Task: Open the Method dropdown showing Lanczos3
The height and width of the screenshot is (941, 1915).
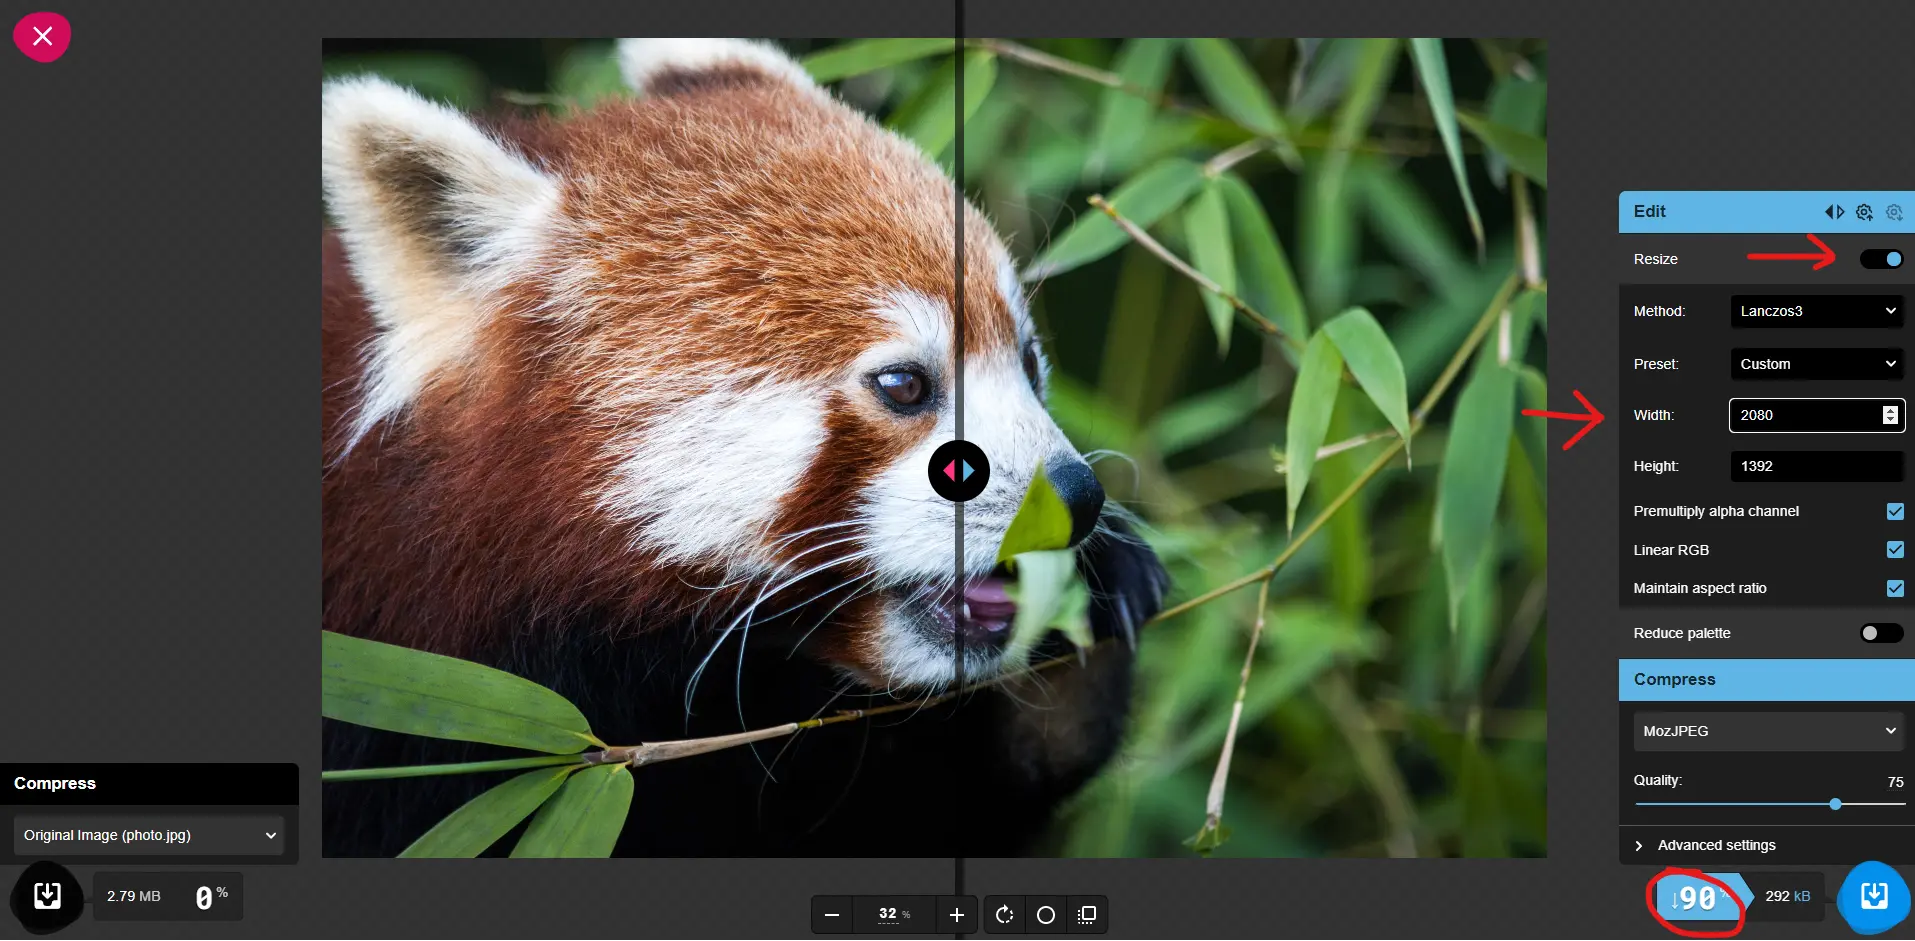Action: pos(1816,311)
